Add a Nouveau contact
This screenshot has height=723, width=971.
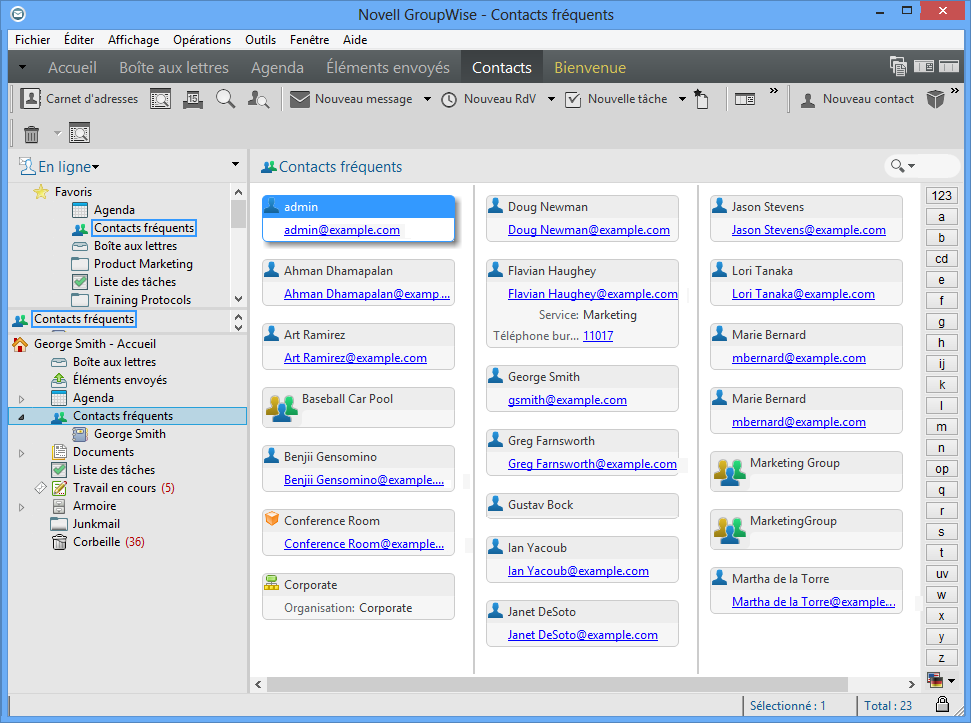tap(857, 99)
